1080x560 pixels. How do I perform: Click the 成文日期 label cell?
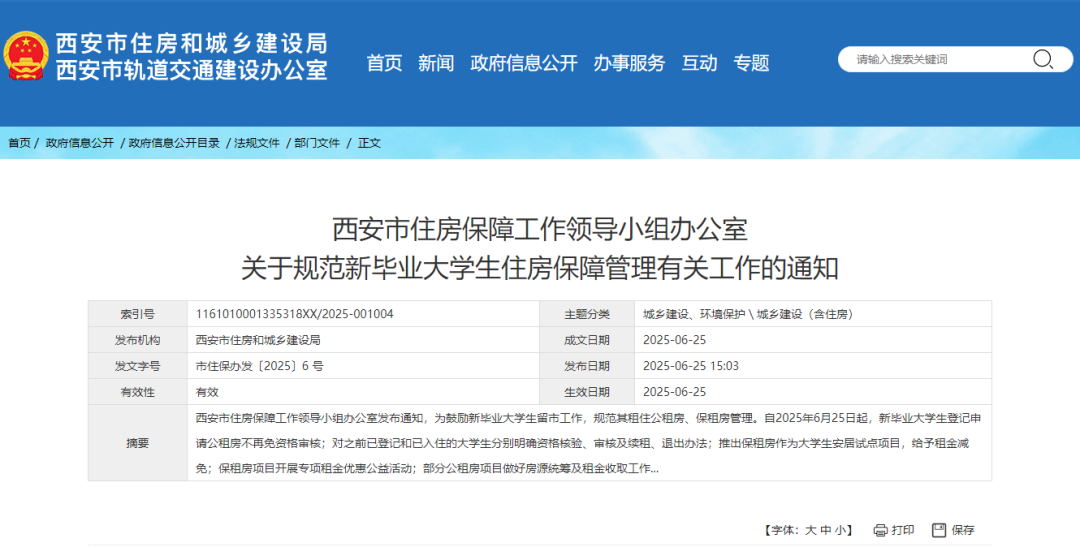click(587, 340)
